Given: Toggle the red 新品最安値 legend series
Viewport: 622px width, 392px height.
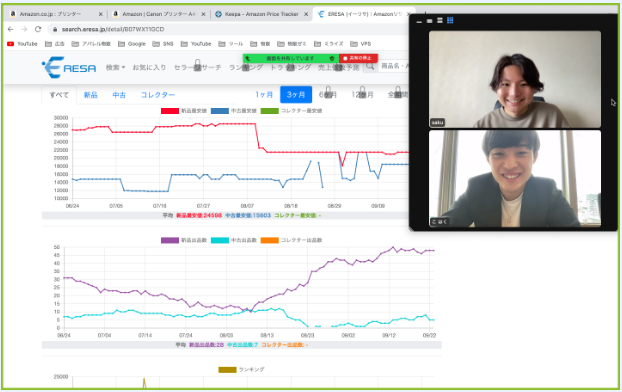Looking at the screenshot, I should click(x=184, y=111).
